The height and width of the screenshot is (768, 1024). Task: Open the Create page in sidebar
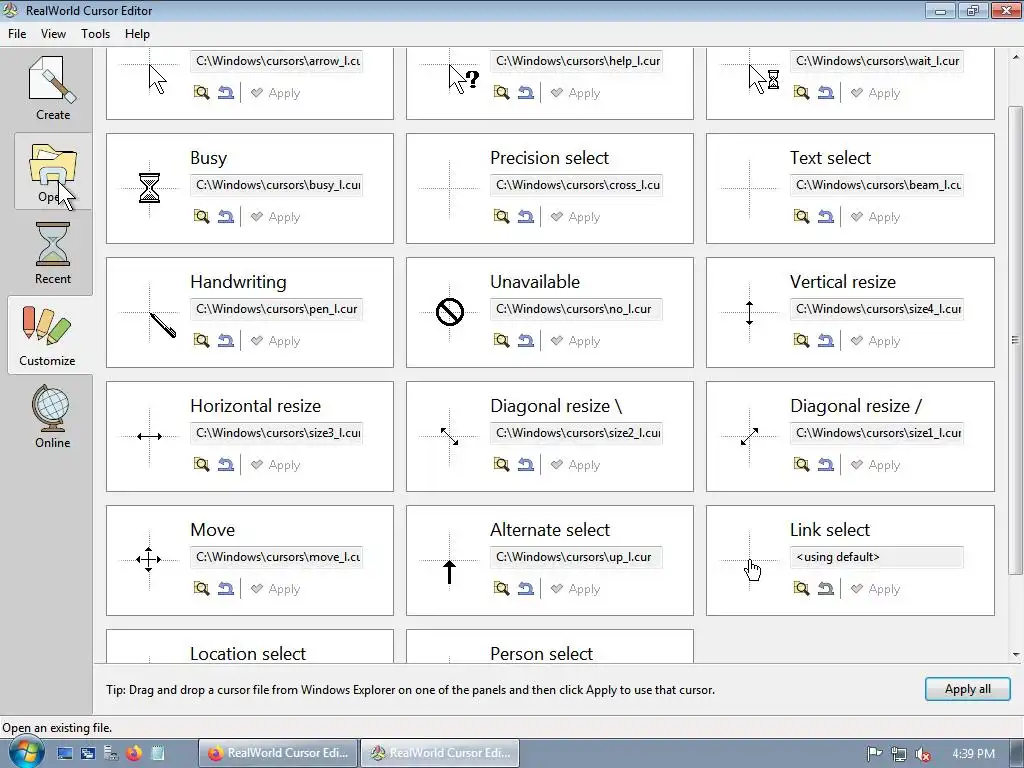[53, 88]
